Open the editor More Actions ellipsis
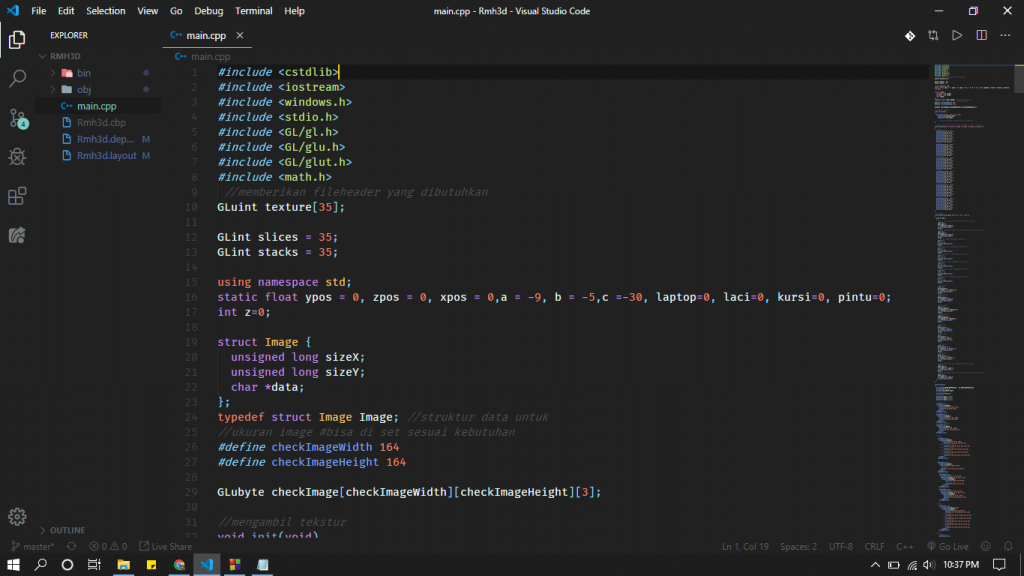 (x=1005, y=35)
